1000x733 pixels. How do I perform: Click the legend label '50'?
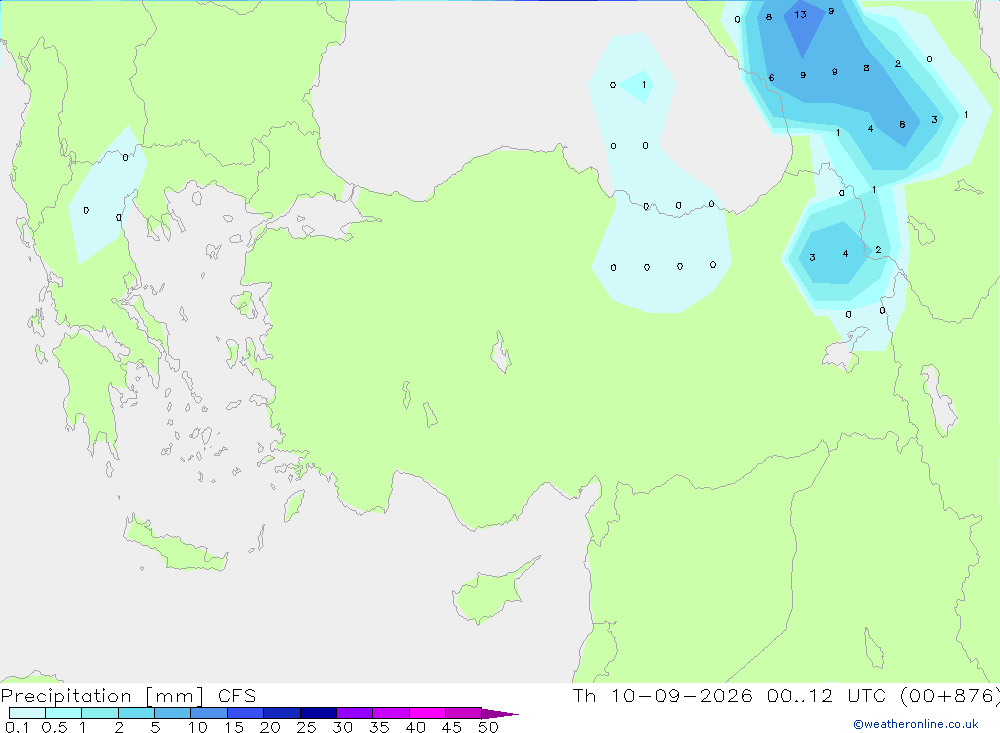488,727
